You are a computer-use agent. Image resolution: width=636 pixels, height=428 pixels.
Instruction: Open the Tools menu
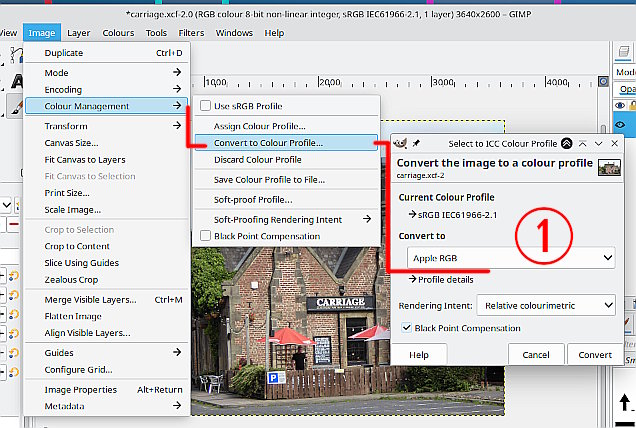[x=156, y=33]
